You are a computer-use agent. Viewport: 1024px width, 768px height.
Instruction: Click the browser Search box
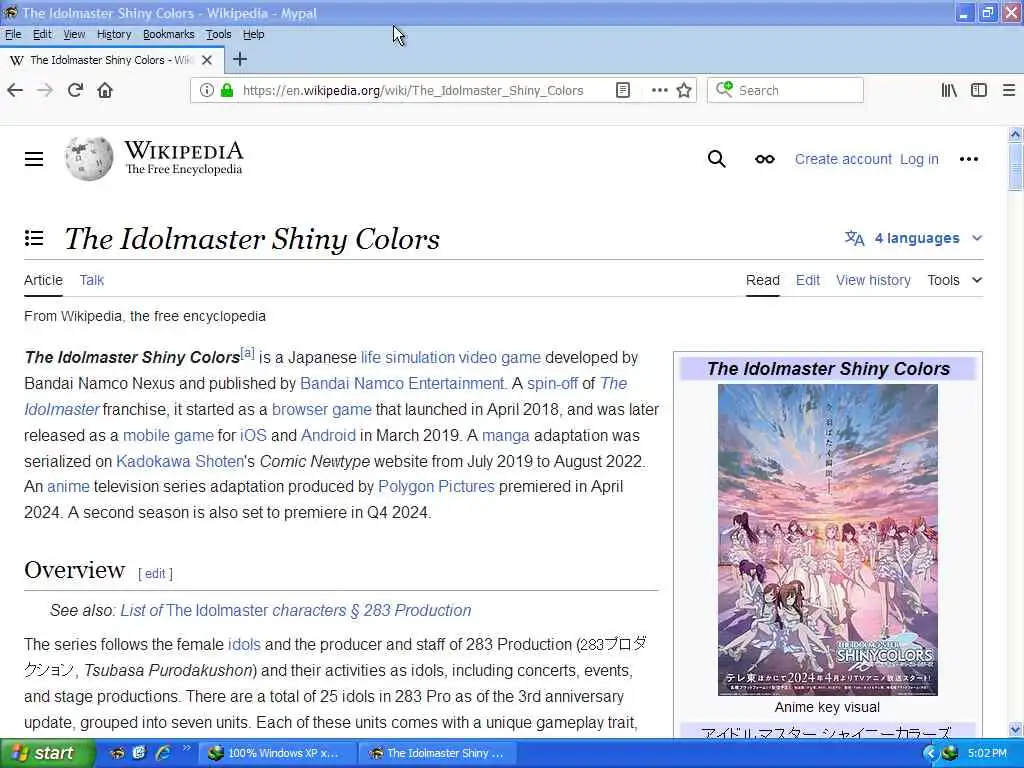pos(786,90)
